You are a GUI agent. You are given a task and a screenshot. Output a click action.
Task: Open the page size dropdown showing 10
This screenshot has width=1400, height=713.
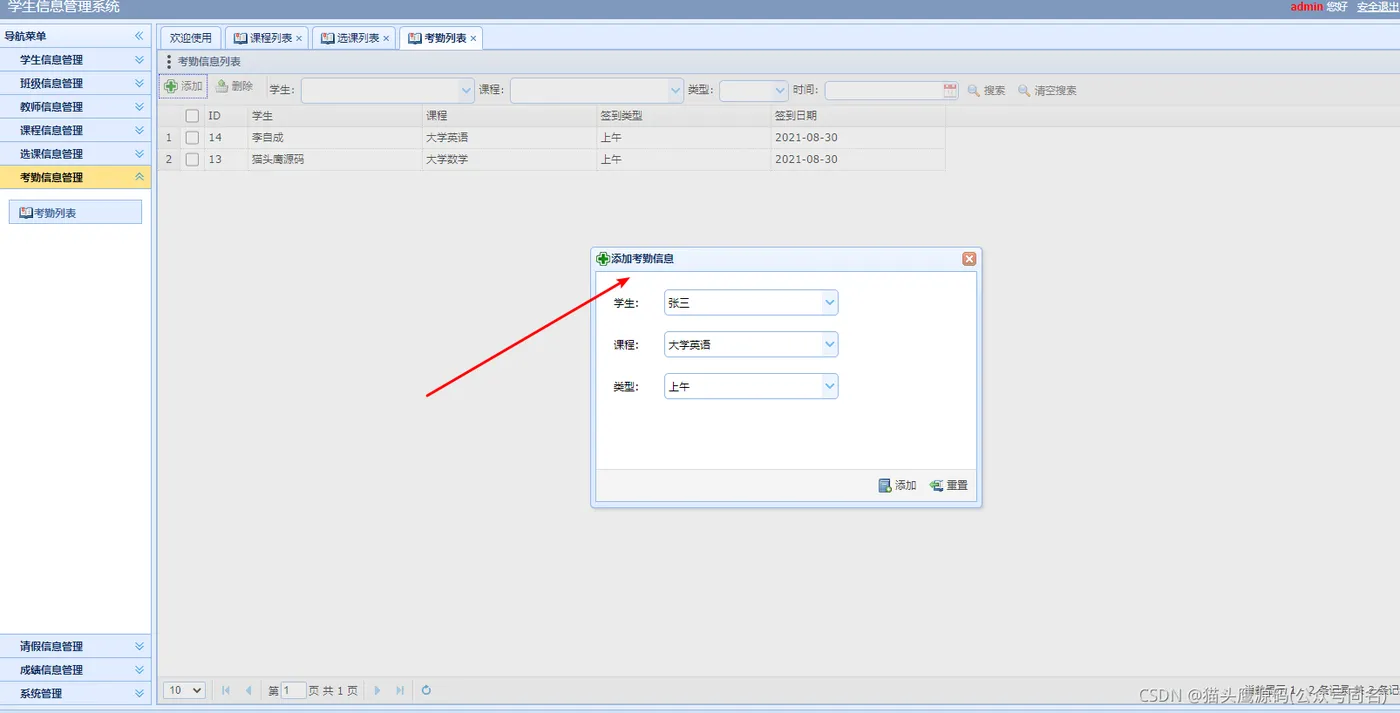(x=184, y=690)
